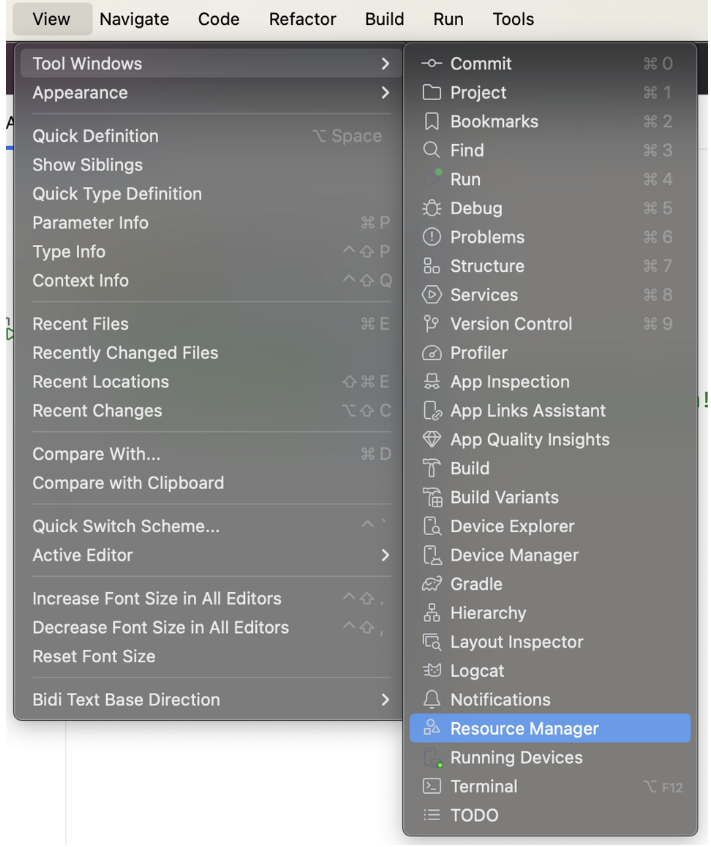
Task: Open the Device Manager tool window
Action: pos(514,555)
